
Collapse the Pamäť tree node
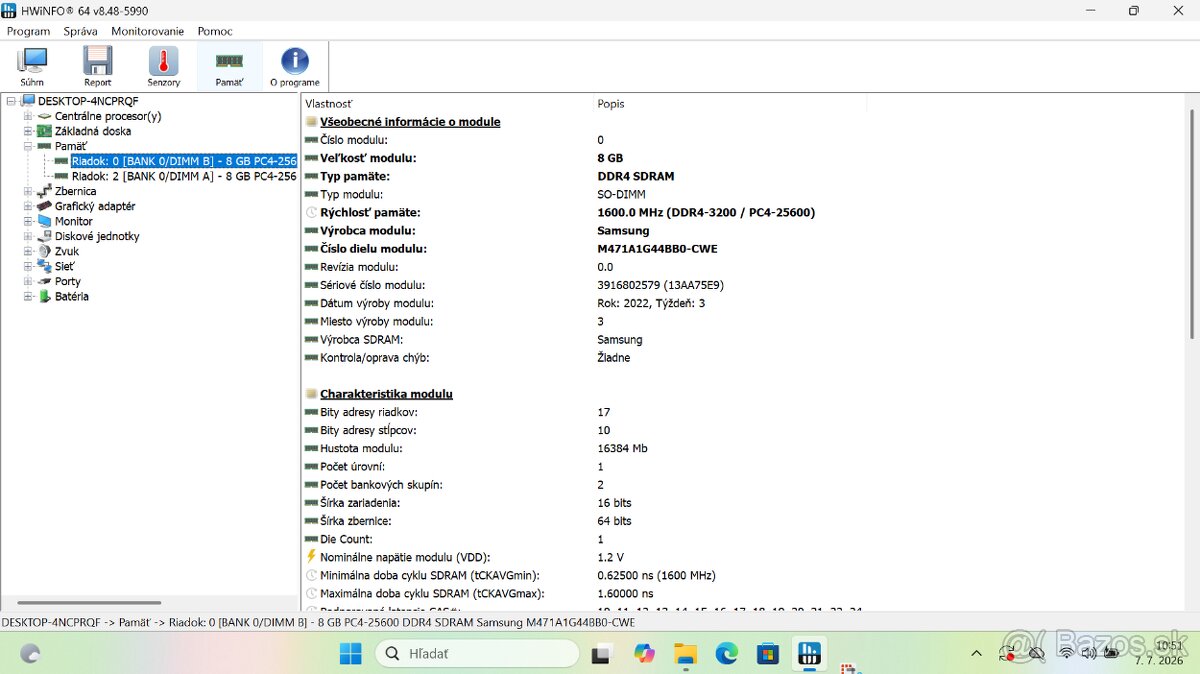pyautogui.click(x=28, y=146)
